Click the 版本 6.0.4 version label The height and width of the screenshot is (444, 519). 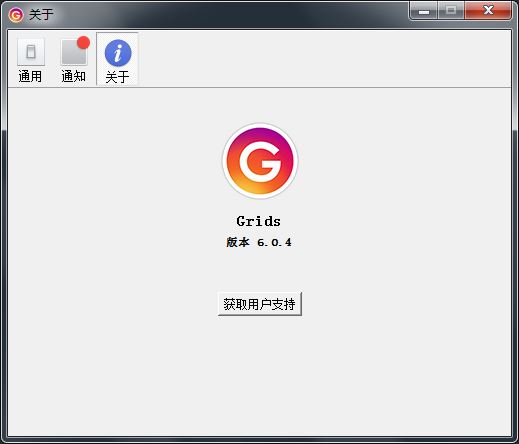[259, 242]
